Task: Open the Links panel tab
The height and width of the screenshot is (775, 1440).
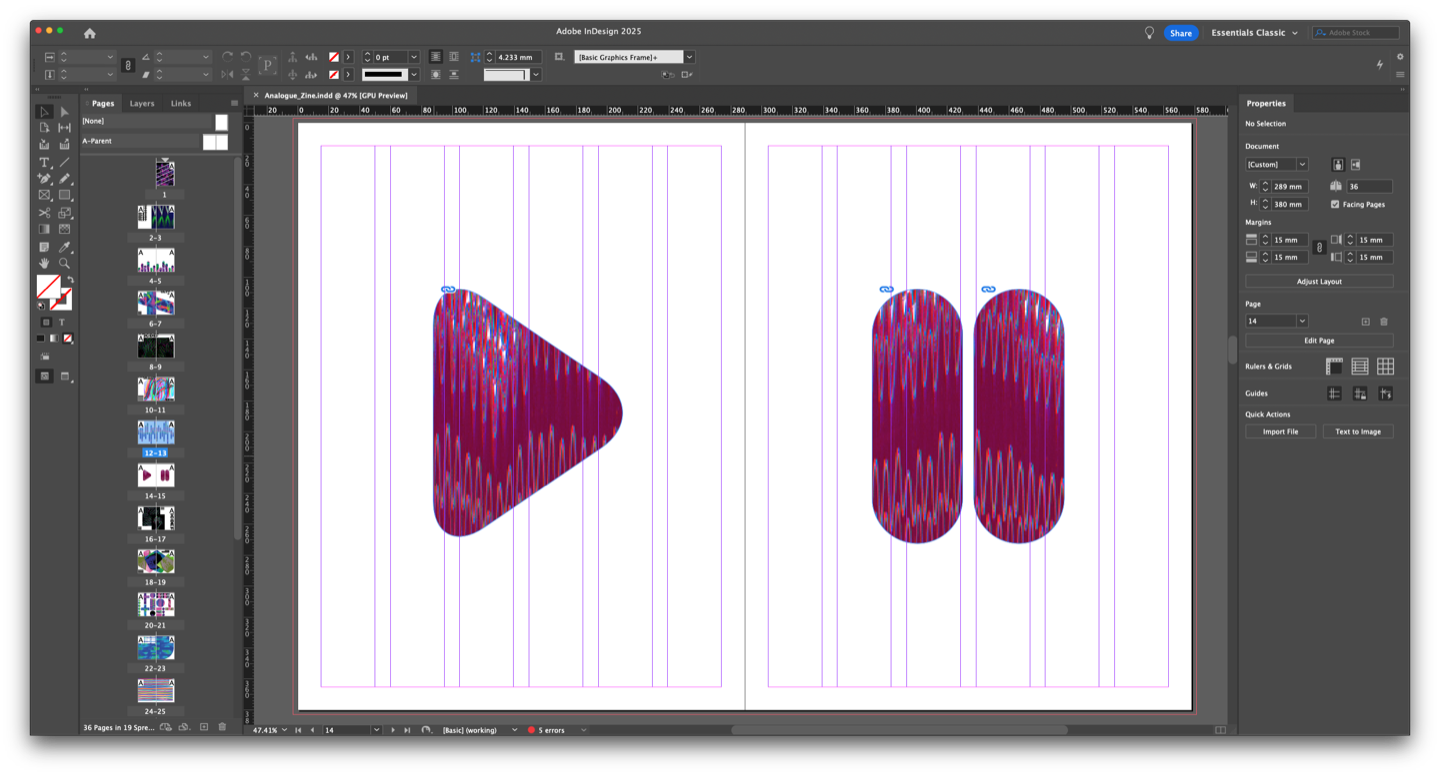Action: point(180,103)
